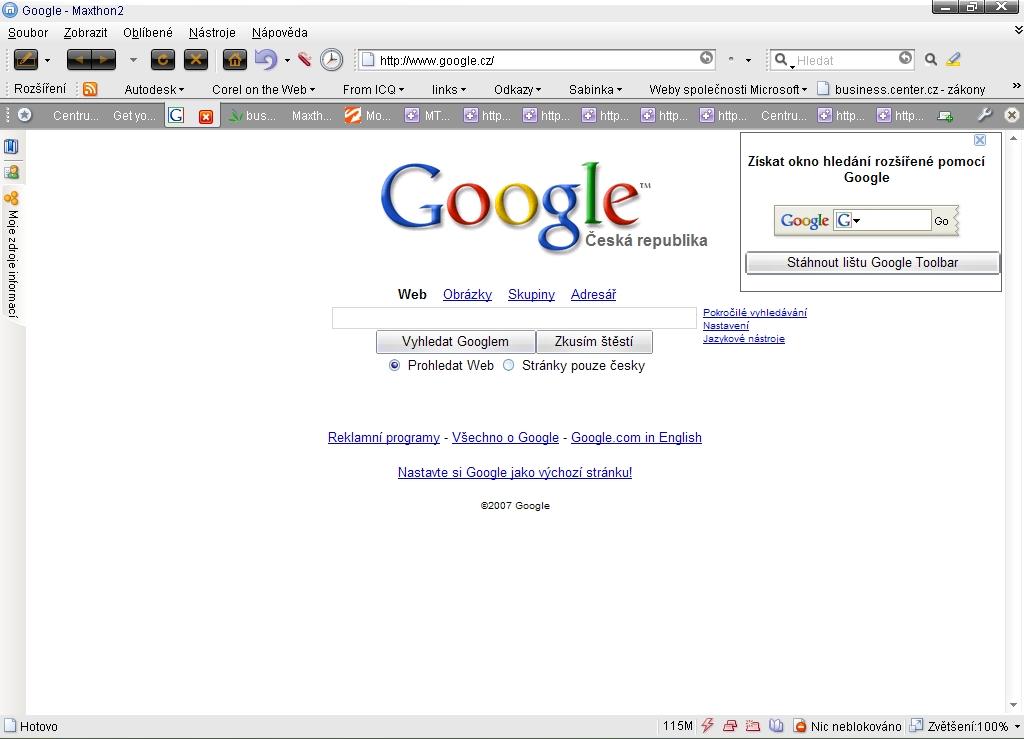
Task: Click the open book status bar icon
Action: (x=776, y=725)
